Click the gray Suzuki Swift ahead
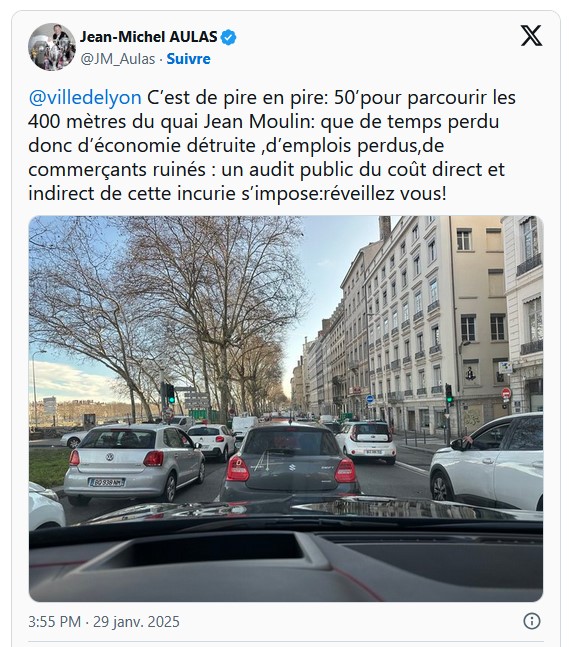 [290, 463]
